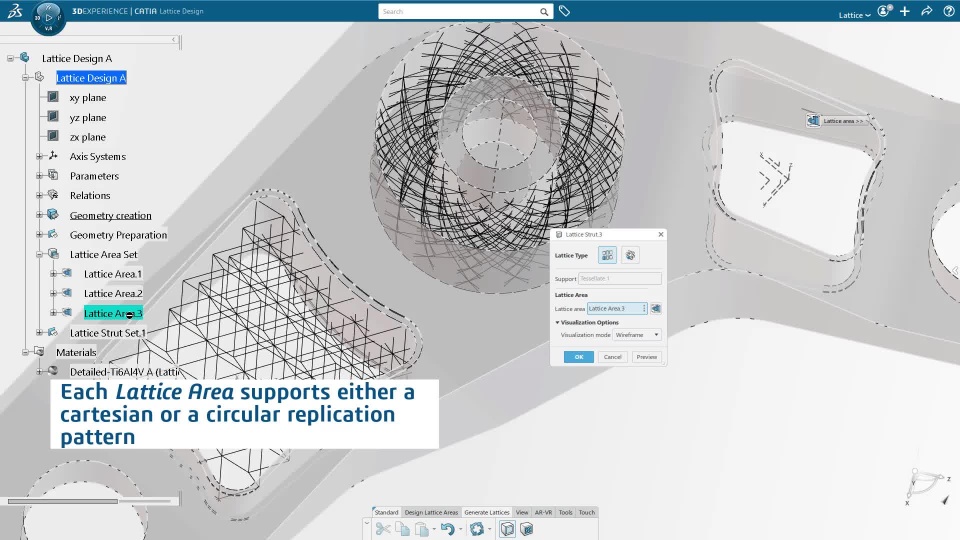Click the Materials node icon
The image size is (960, 540).
tap(39, 351)
